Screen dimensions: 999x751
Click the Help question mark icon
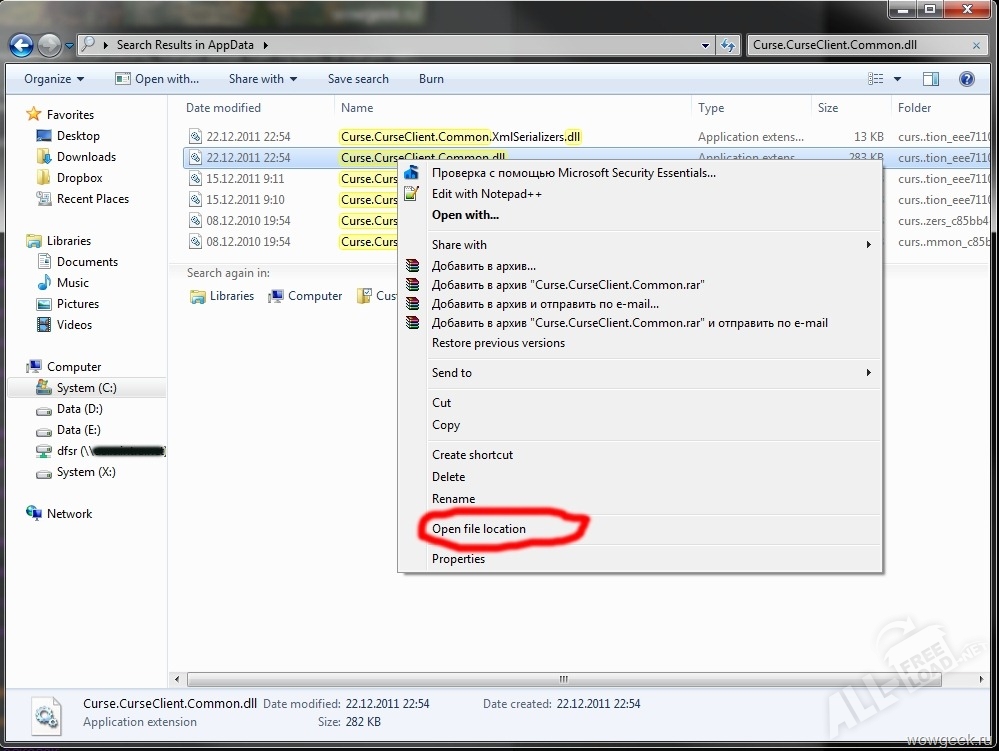pos(966,79)
